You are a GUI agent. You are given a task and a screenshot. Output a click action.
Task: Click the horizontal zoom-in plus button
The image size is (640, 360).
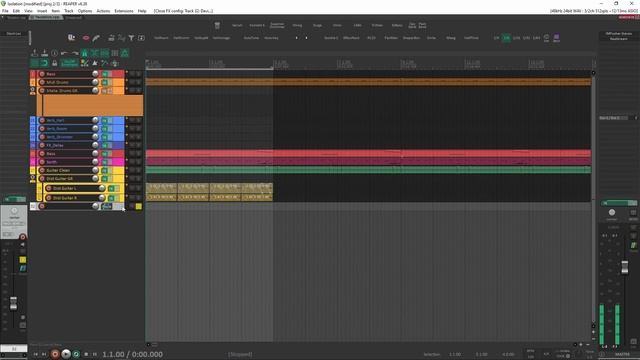[x=581, y=344]
